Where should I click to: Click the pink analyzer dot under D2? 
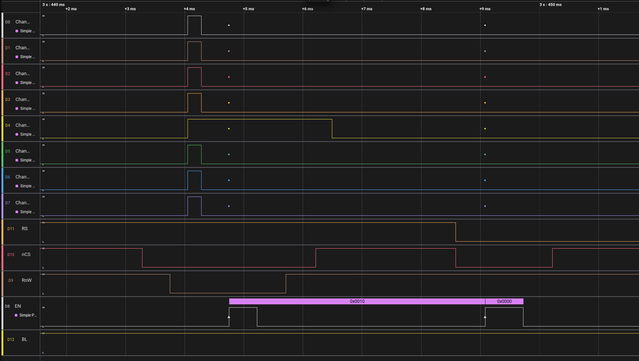pos(17,83)
